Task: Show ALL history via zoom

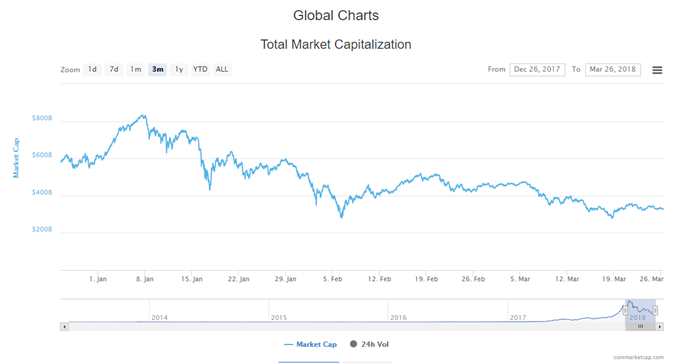Action: pyautogui.click(x=222, y=69)
